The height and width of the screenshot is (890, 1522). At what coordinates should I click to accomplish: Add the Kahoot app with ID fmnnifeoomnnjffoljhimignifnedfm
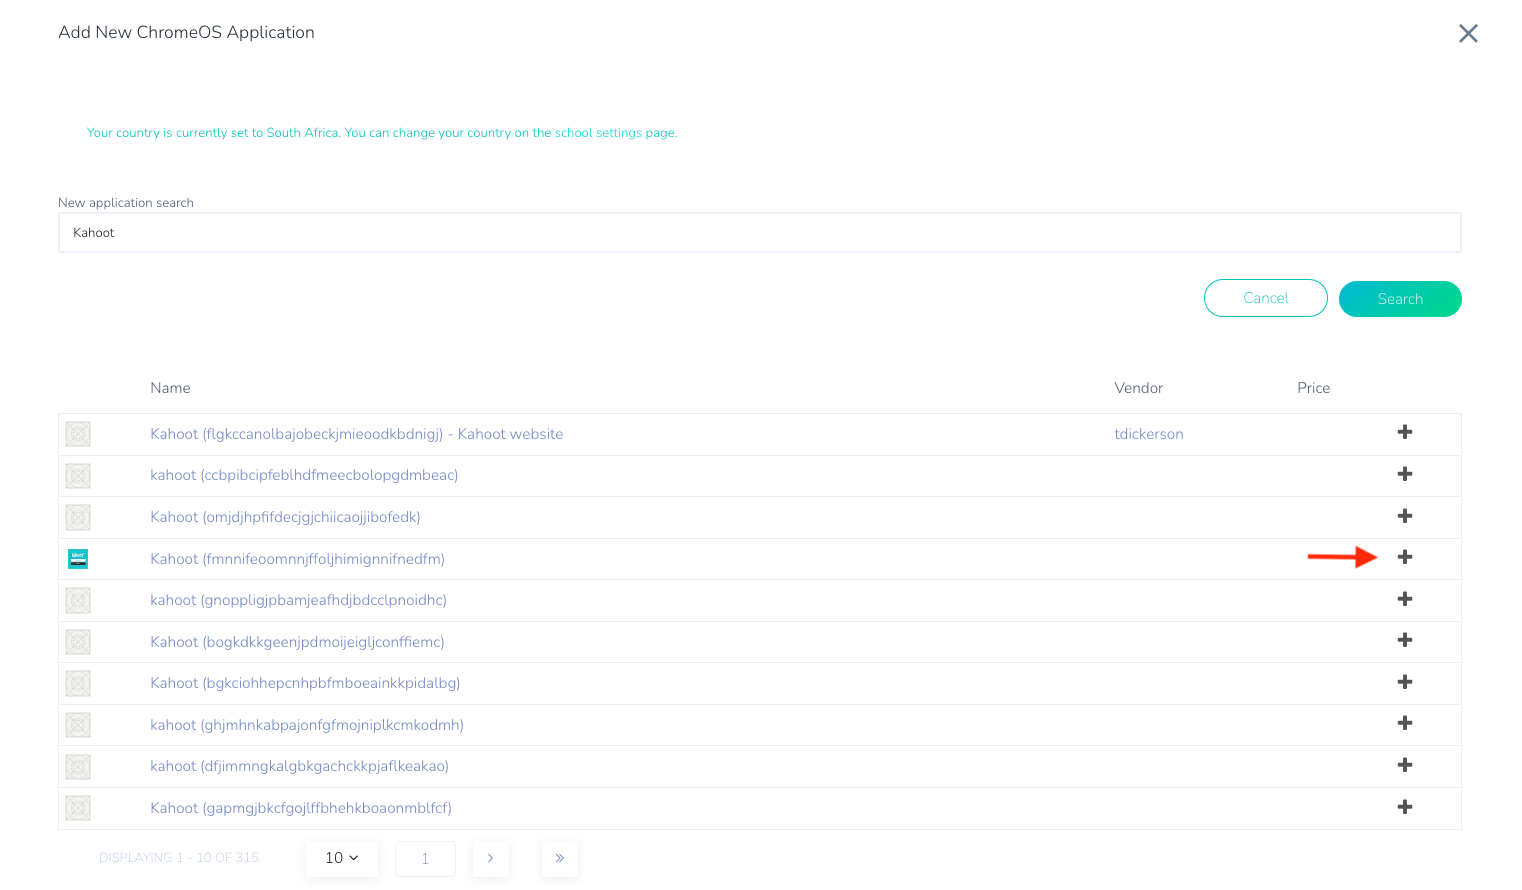1404,557
